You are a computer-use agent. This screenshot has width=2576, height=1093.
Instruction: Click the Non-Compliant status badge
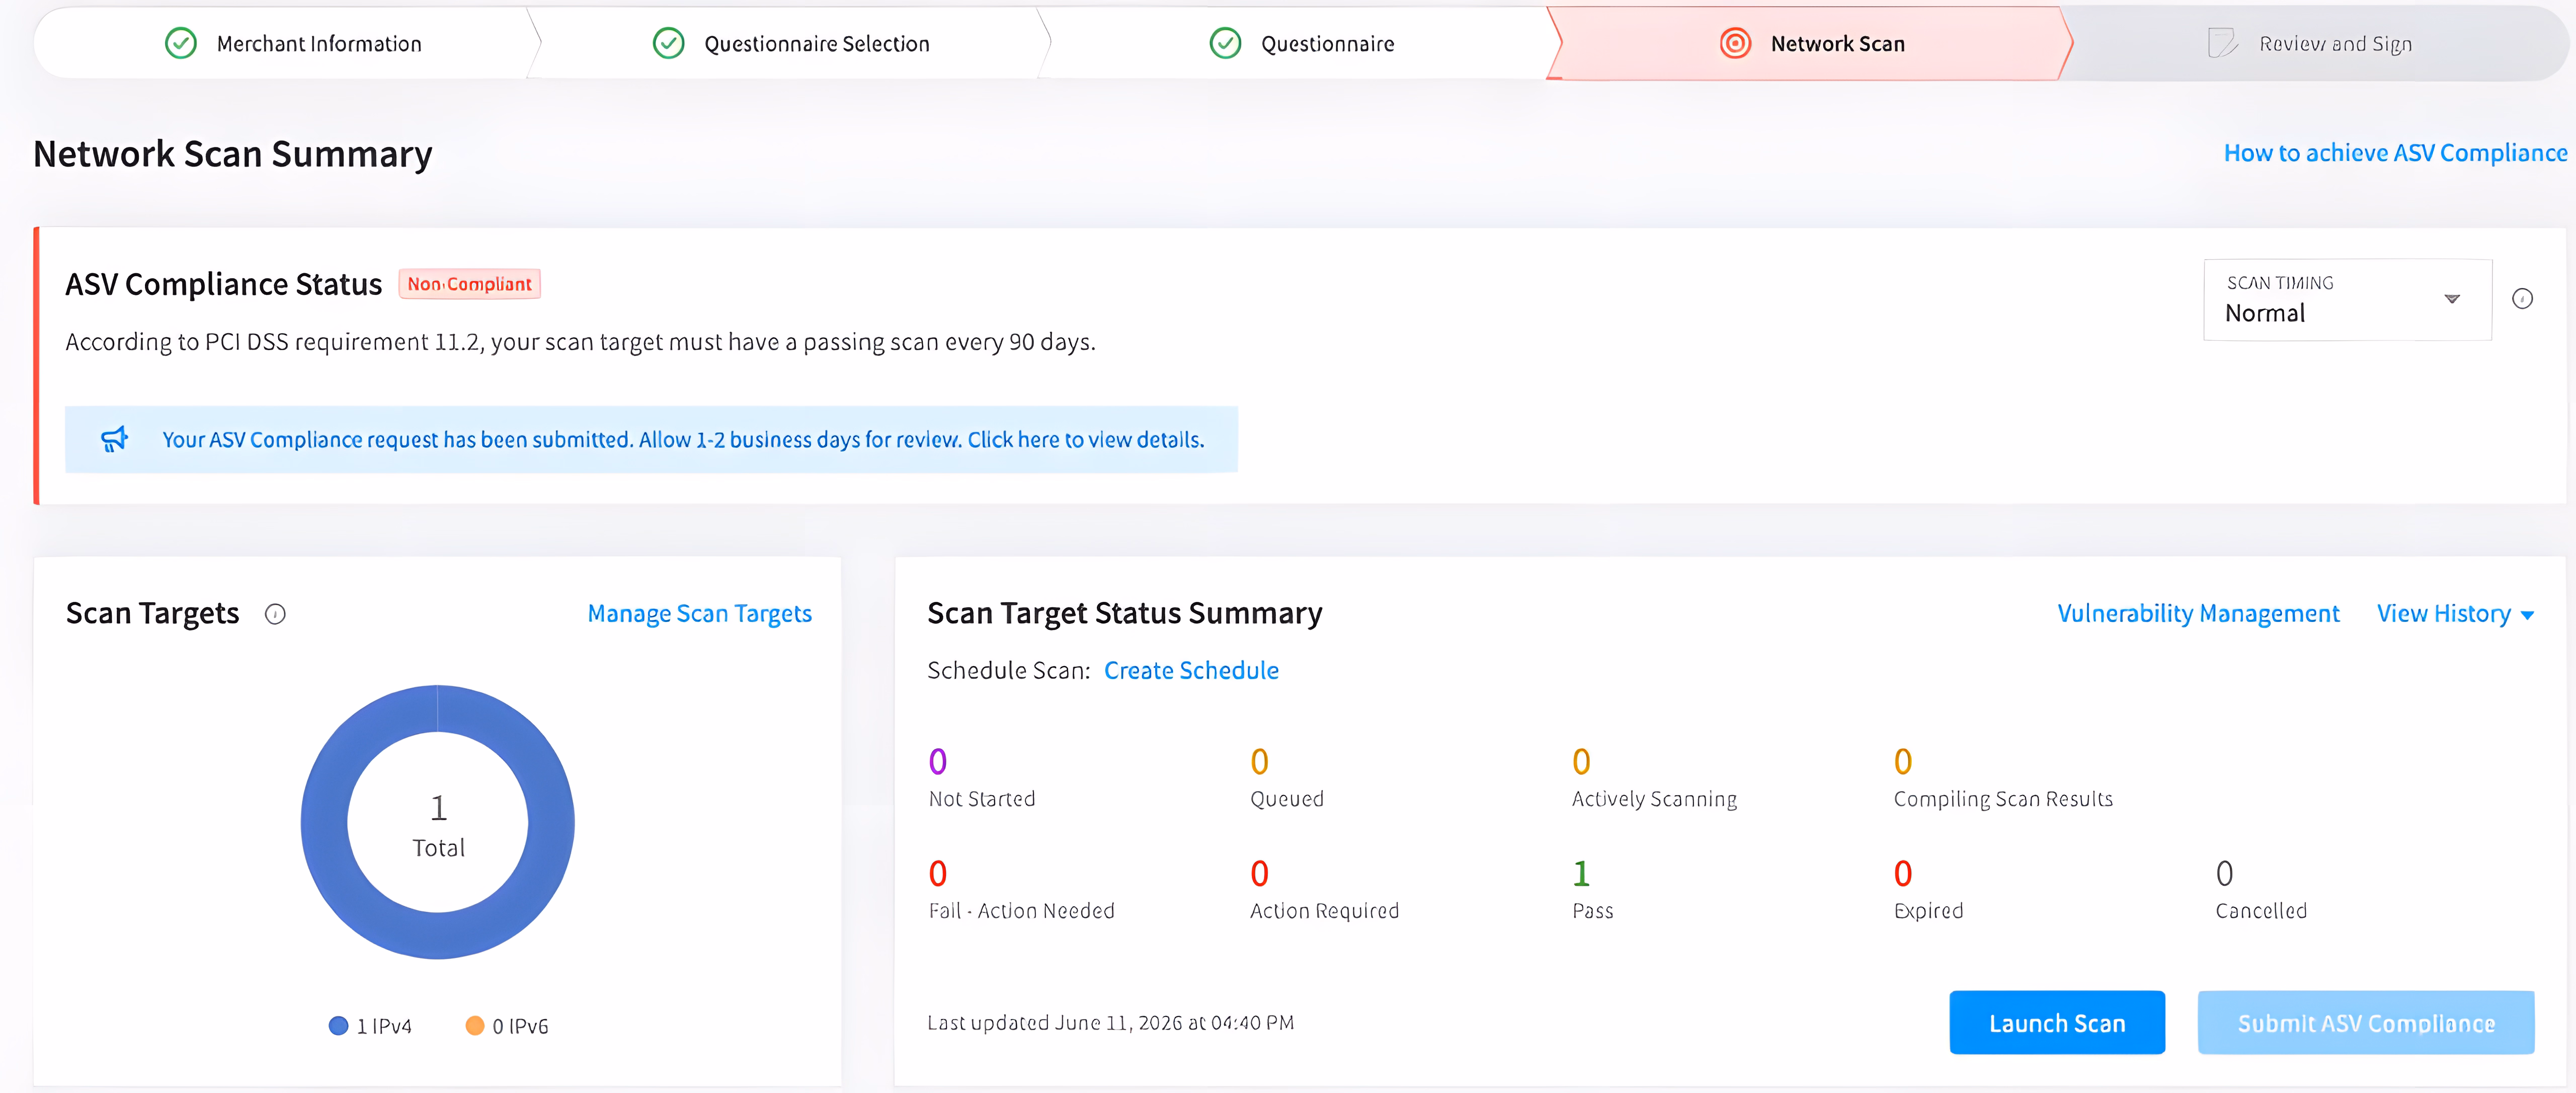tap(469, 284)
